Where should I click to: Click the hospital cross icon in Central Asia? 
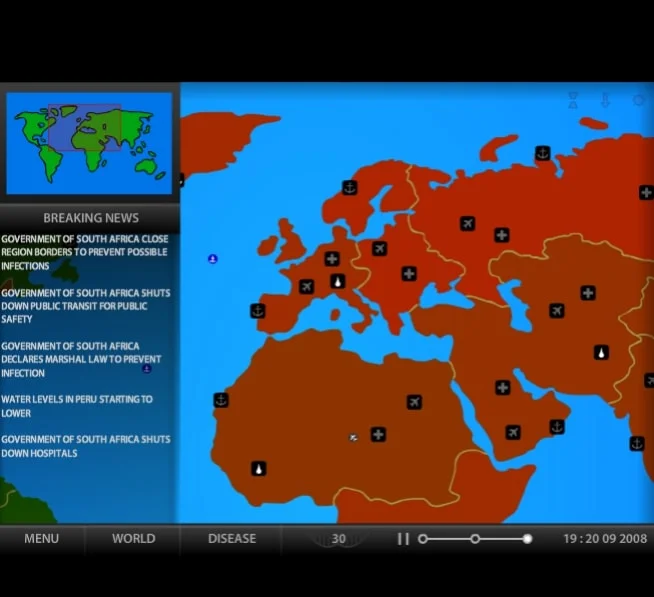click(588, 293)
